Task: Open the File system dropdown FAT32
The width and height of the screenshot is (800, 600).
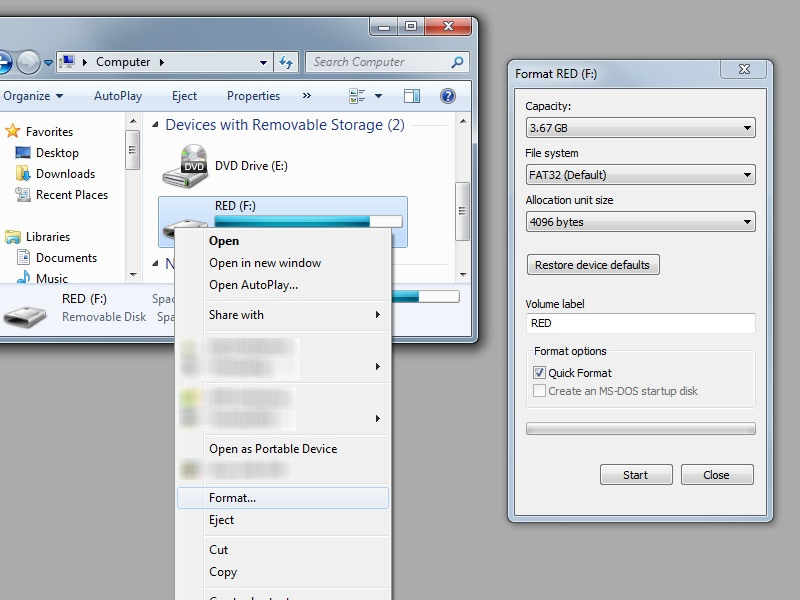Action: (x=640, y=174)
